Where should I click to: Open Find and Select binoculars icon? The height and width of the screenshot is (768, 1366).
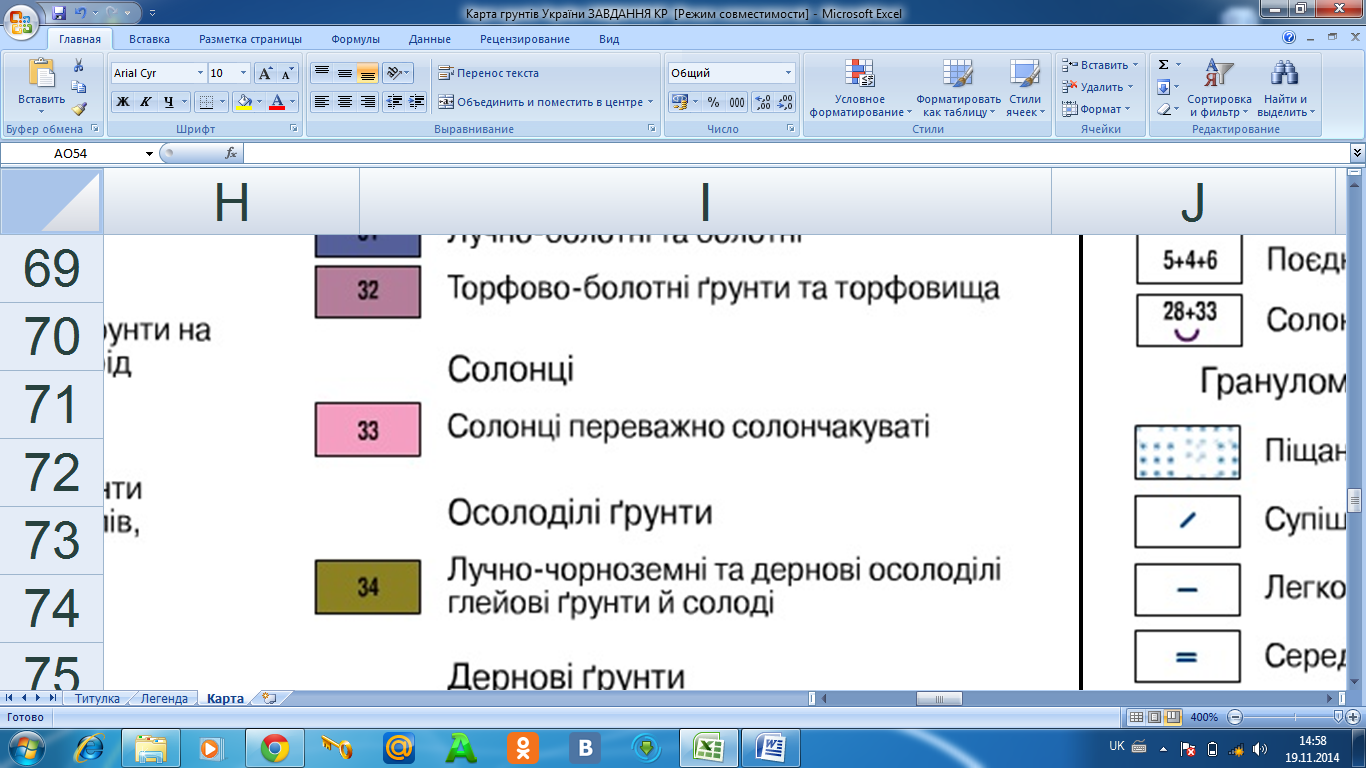coord(1283,88)
